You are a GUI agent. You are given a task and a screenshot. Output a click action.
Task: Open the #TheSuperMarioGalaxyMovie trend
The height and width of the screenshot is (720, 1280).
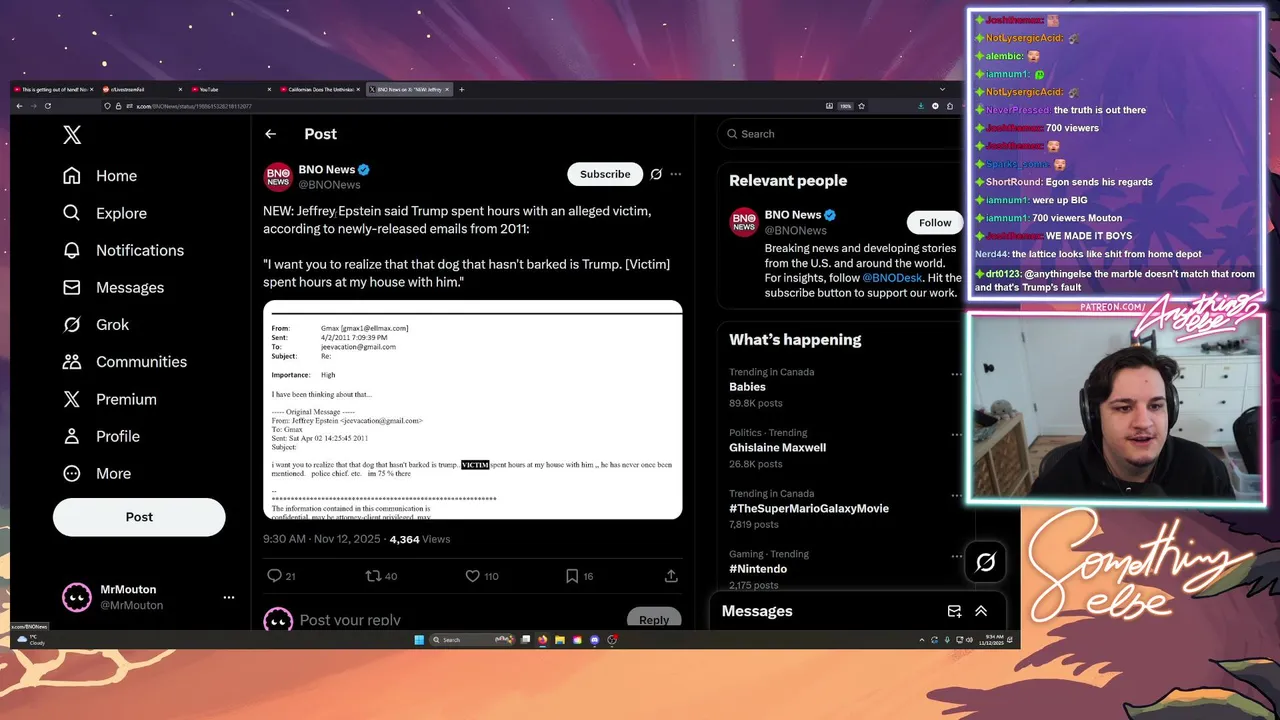[809, 508]
